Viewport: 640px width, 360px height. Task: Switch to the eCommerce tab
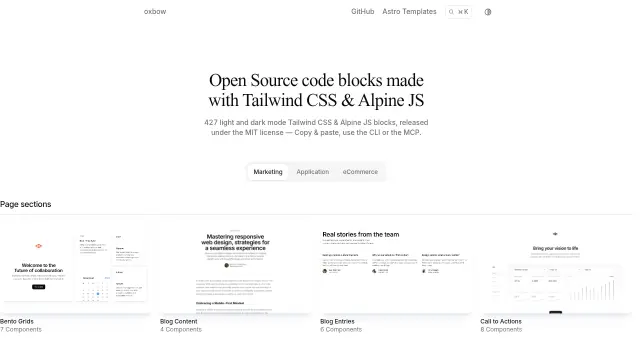click(360, 172)
